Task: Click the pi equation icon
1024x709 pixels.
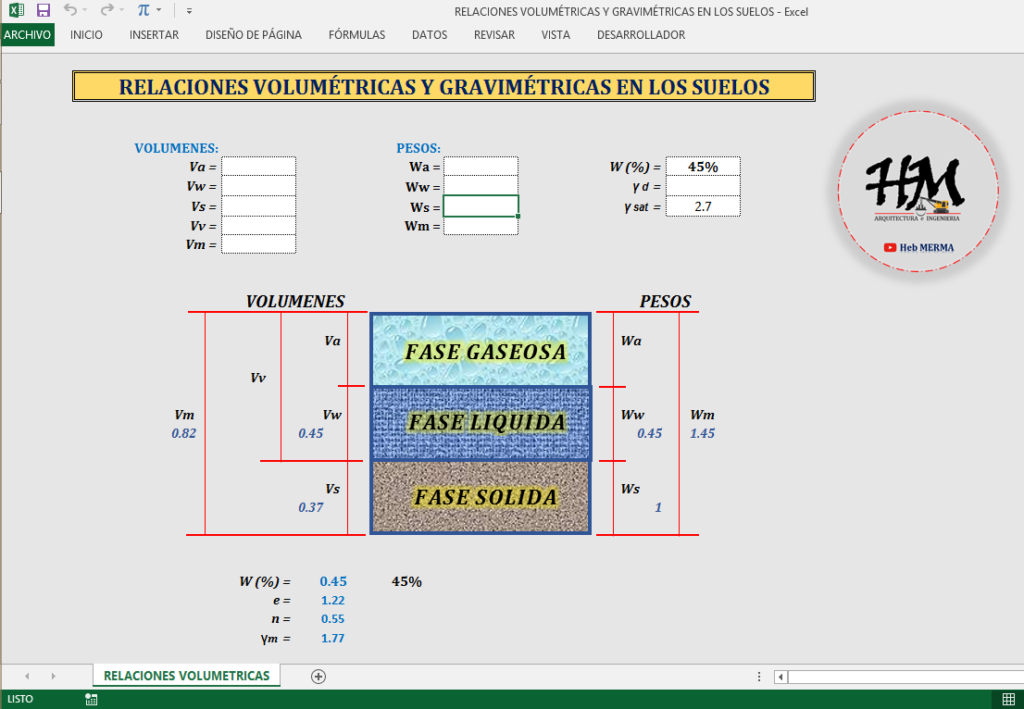Action: (x=143, y=11)
